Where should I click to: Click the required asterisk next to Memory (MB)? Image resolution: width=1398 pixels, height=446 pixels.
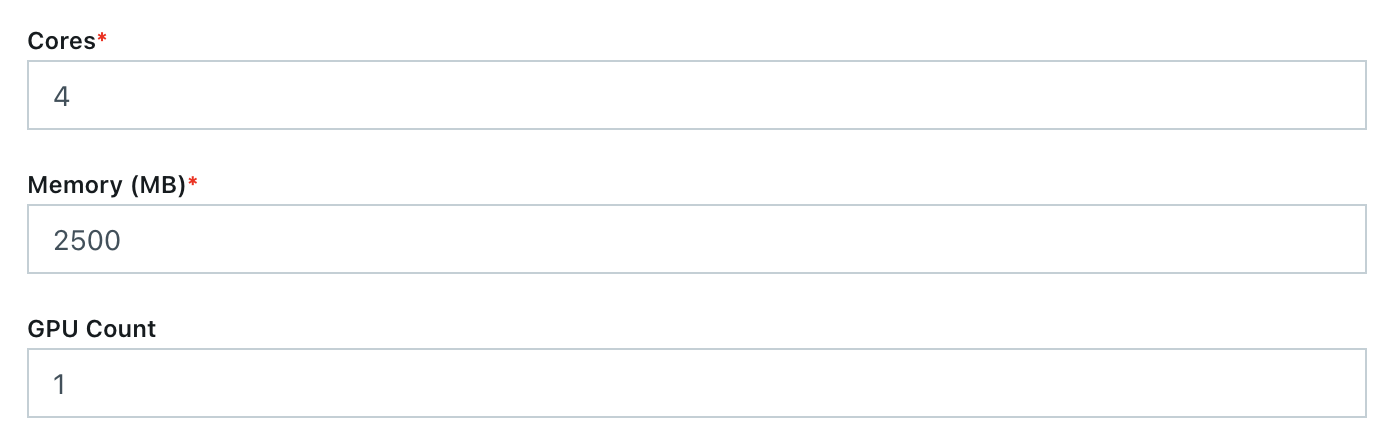pyautogui.click(x=193, y=183)
